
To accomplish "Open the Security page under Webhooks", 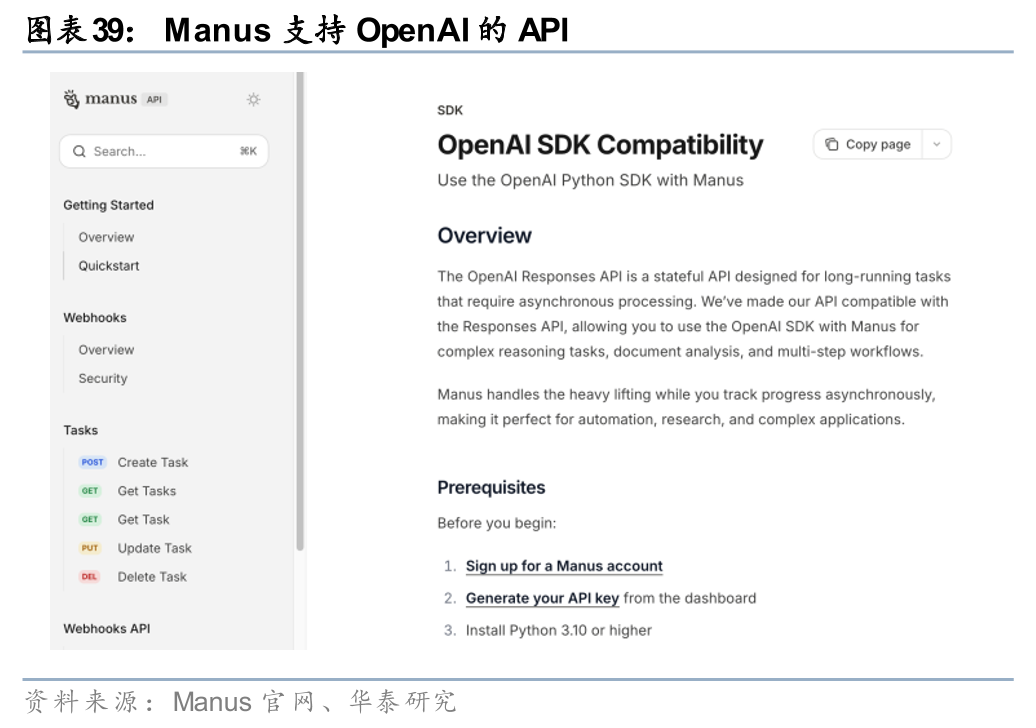I will [103, 379].
